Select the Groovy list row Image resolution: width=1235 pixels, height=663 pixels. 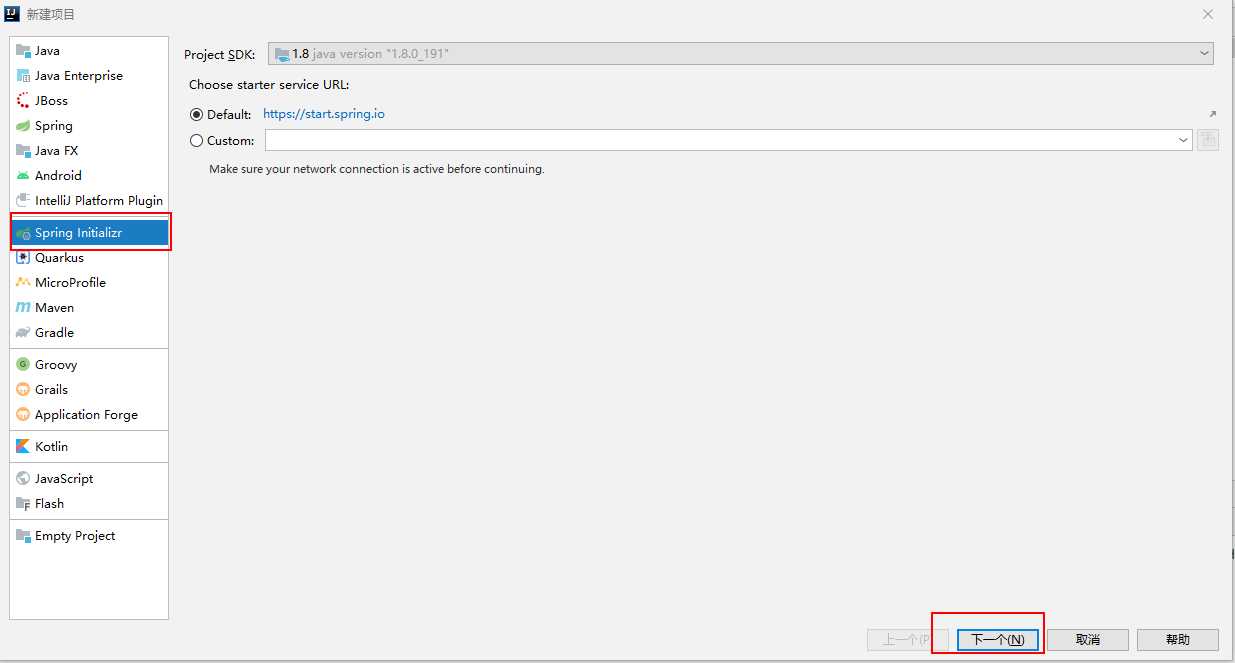(89, 365)
